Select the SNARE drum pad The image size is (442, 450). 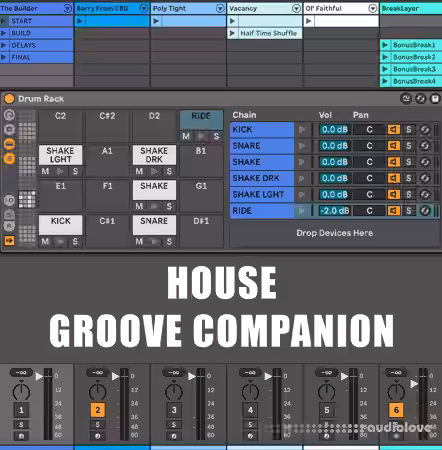coord(154,225)
